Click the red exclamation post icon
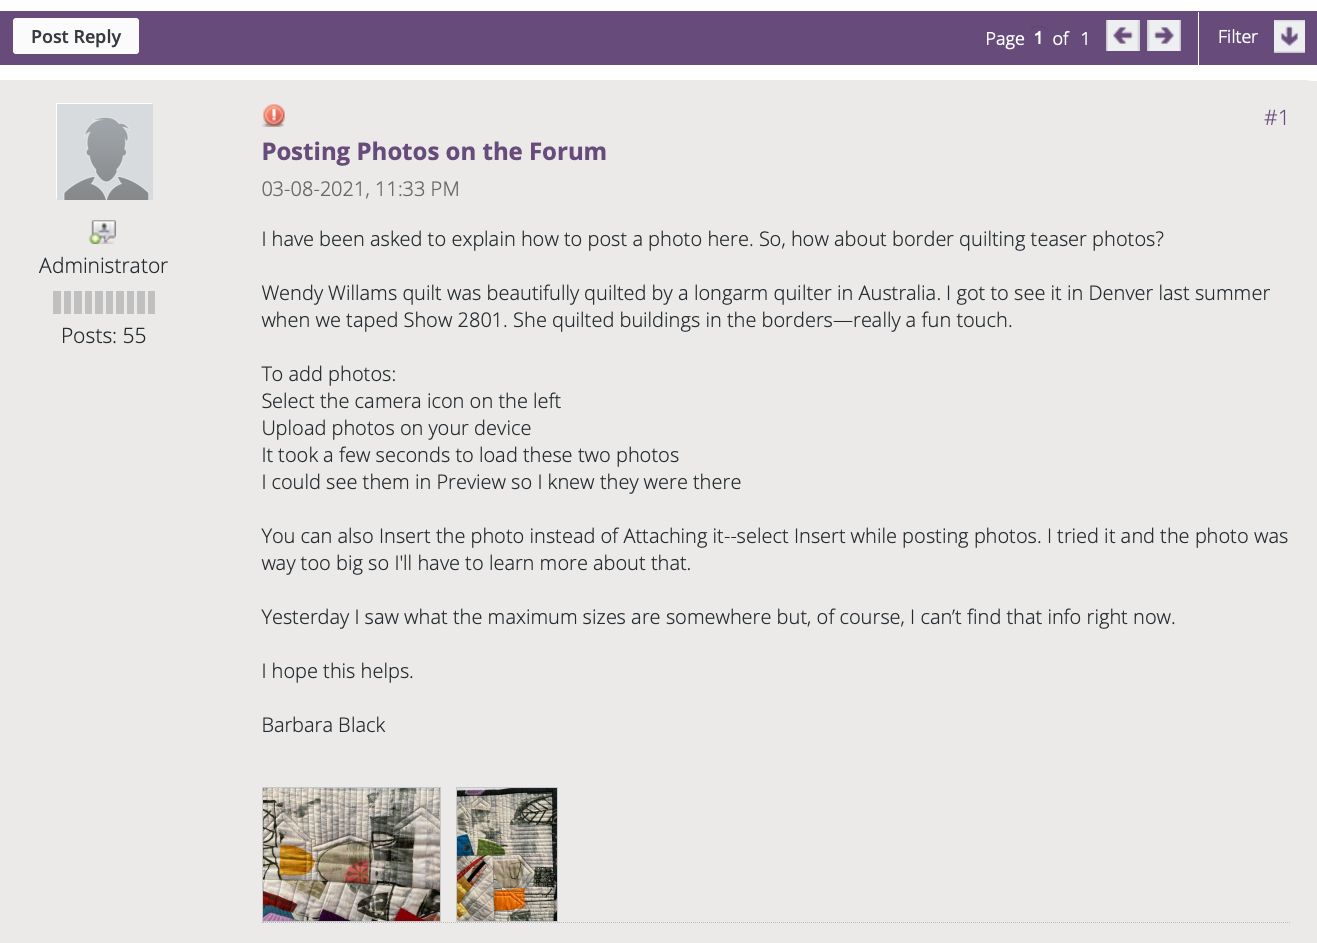Image resolution: width=1317 pixels, height=943 pixels. coord(273,116)
